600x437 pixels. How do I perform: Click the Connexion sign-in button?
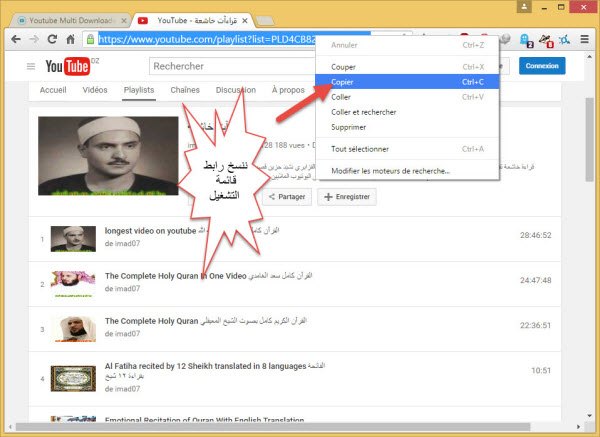[x=542, y=66]
